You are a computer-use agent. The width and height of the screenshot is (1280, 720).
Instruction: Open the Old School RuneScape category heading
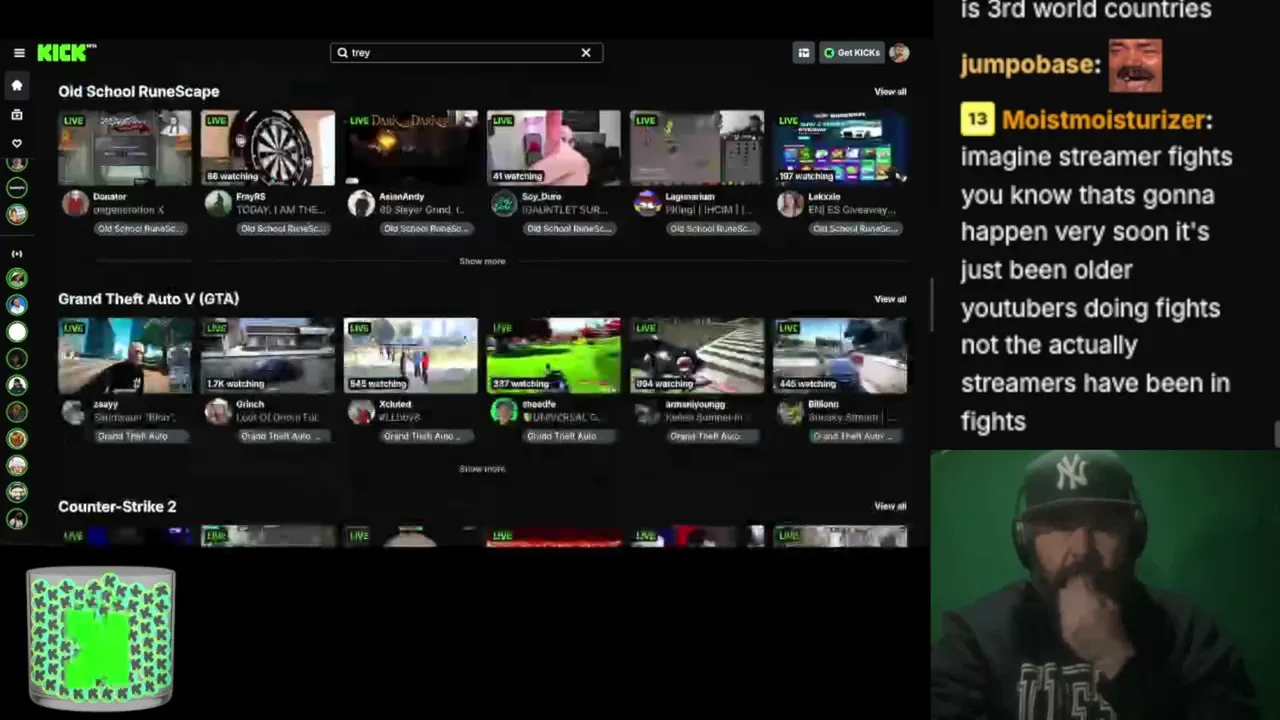139,91
